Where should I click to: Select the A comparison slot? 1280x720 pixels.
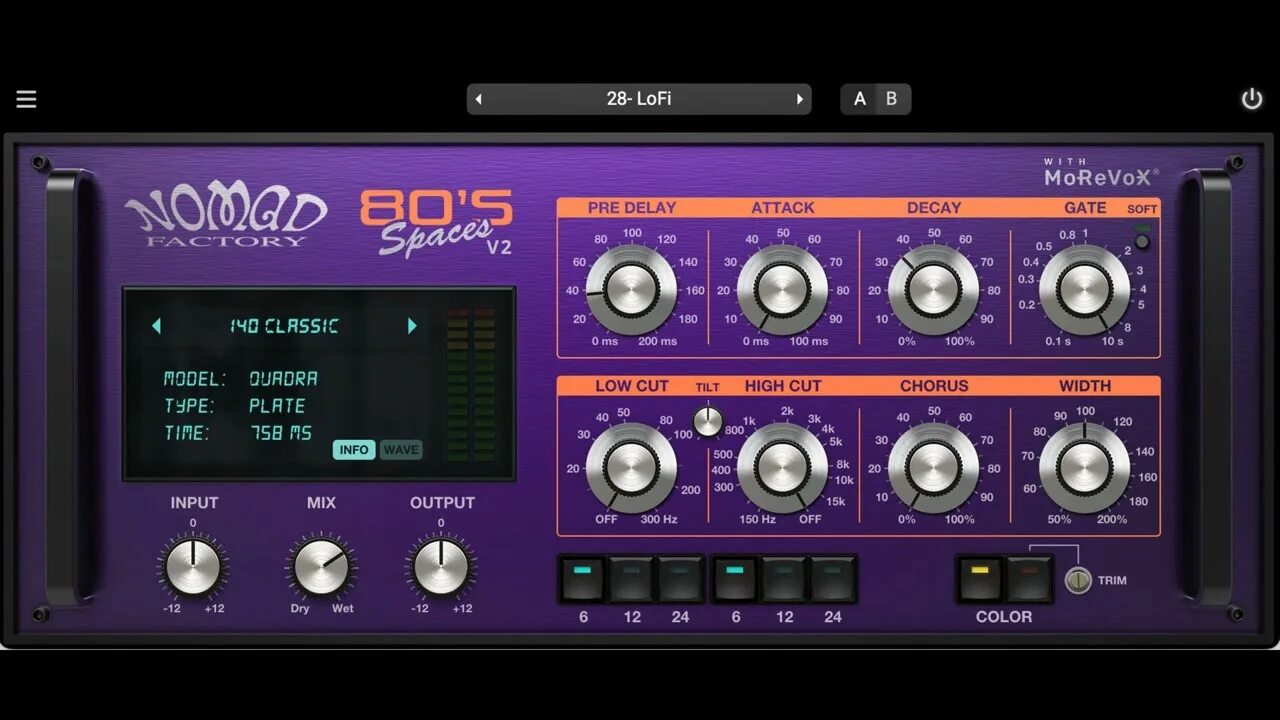tap(859, 99)
